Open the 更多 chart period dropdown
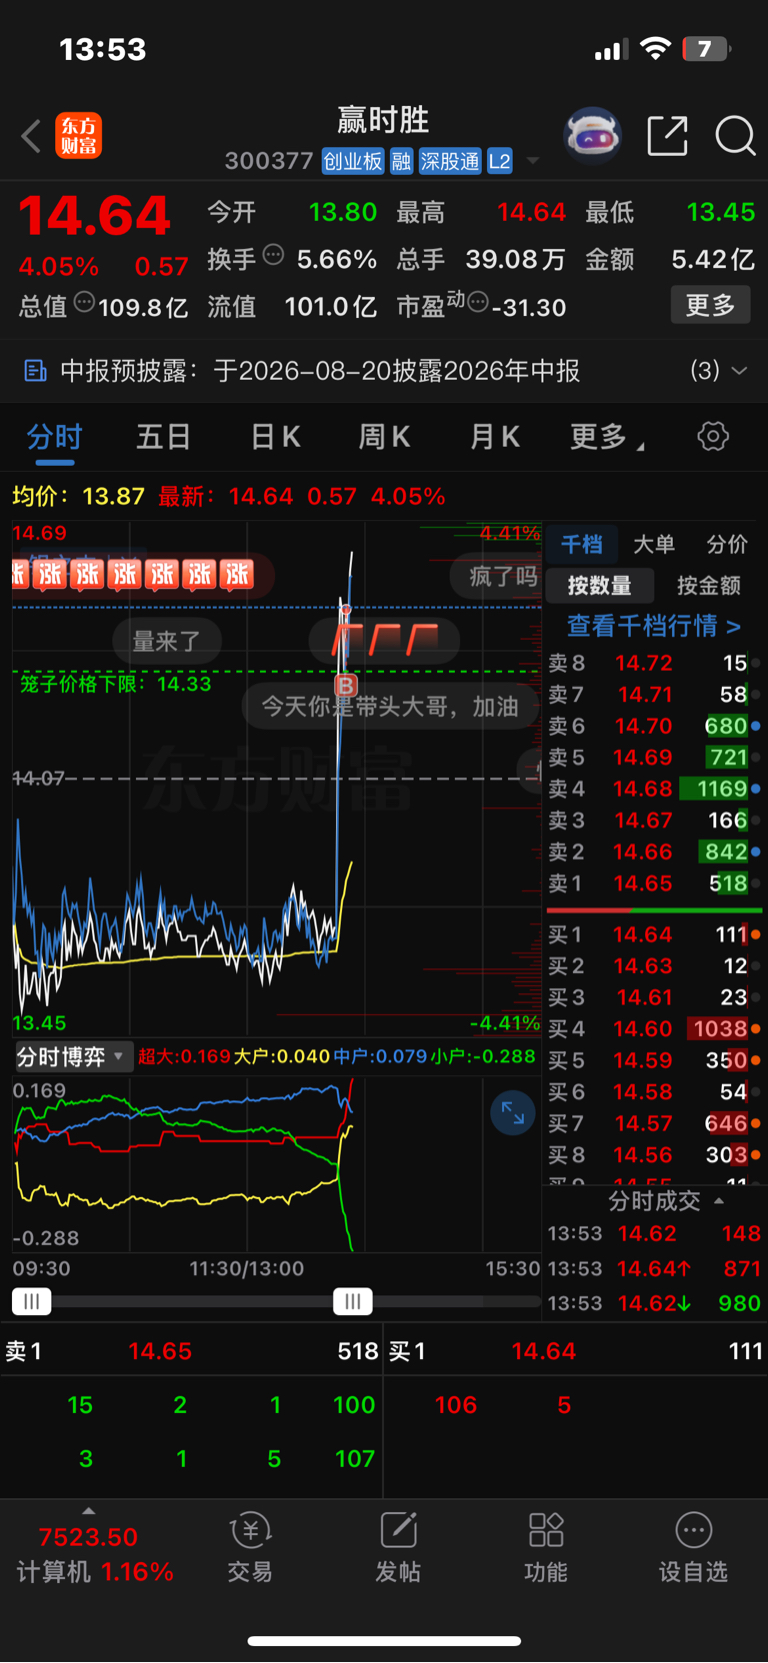 point(607,437)
